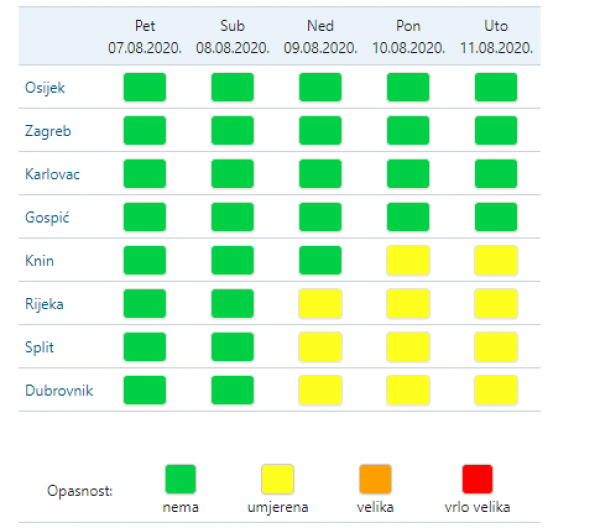Click the Uto 11.08.2020 column header
Screen dimensions: 600x528
[x=496, y=37]
